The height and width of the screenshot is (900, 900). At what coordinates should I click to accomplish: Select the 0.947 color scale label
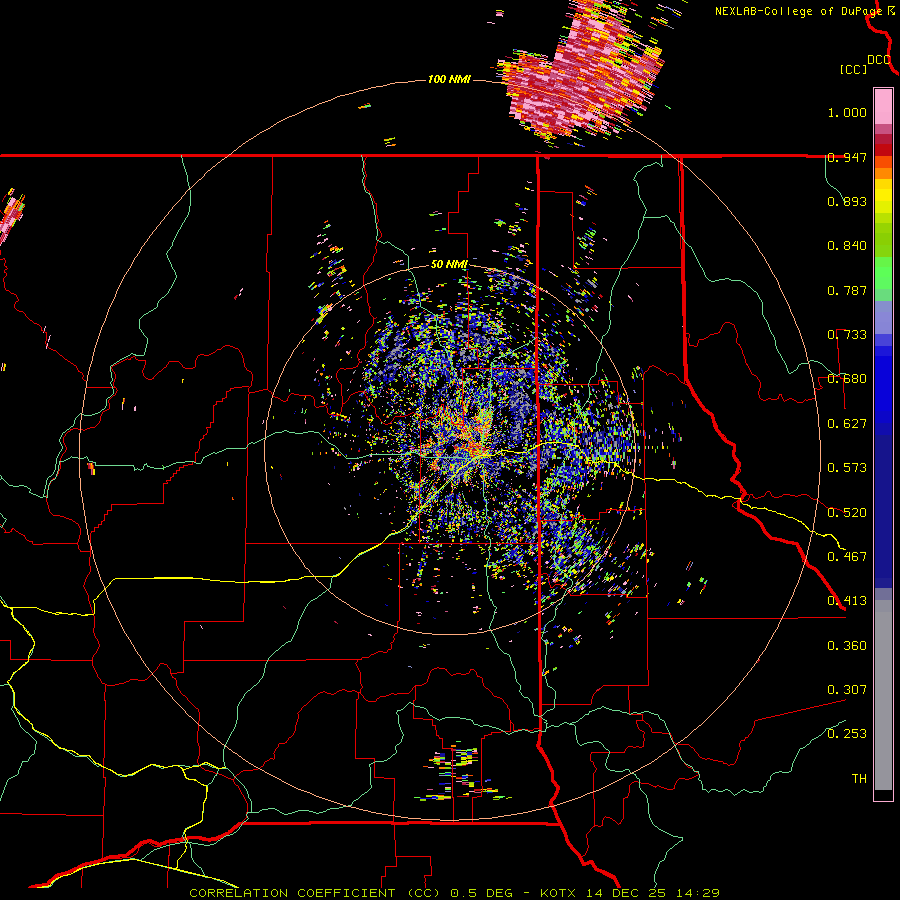pyautogui.click(x=847, y=157)
